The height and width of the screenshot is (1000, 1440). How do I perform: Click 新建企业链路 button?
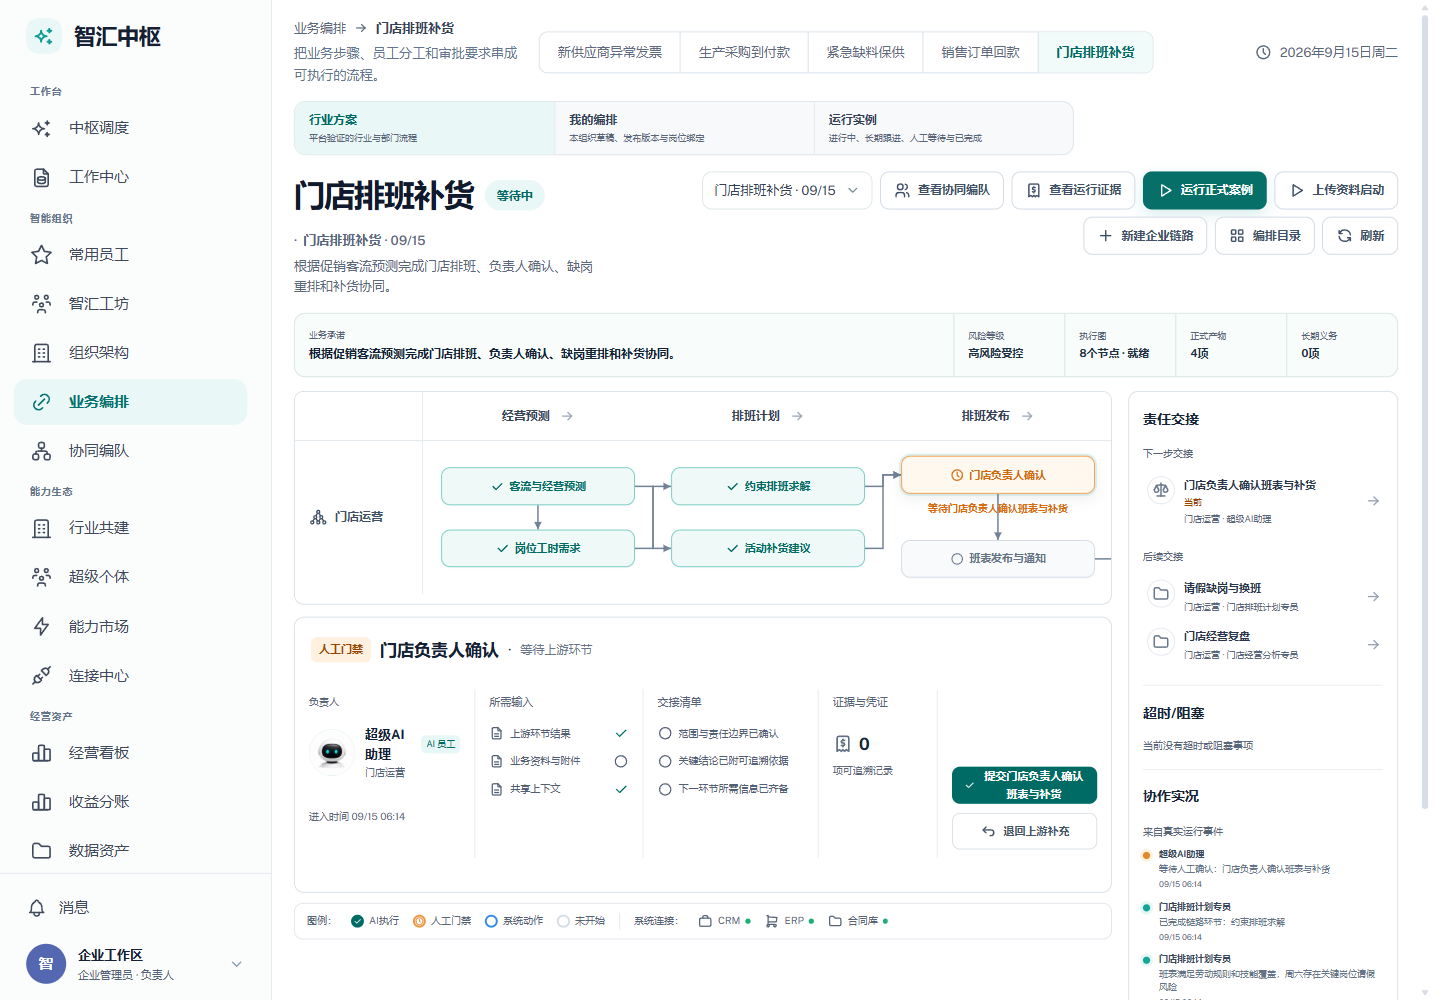pyautogui.click(x=1145, y=236)
